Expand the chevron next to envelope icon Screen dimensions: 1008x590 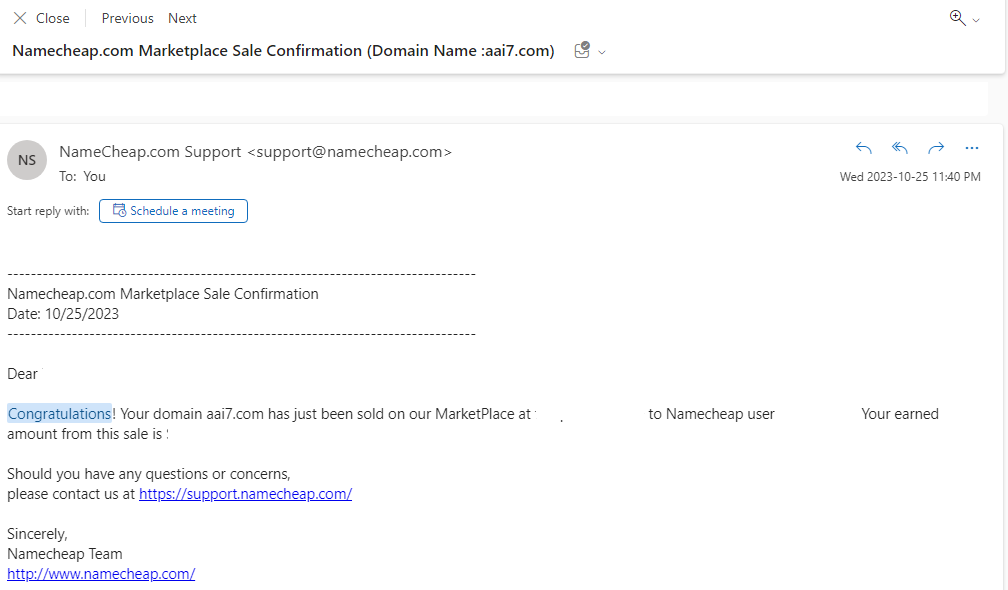click(602, 52)
